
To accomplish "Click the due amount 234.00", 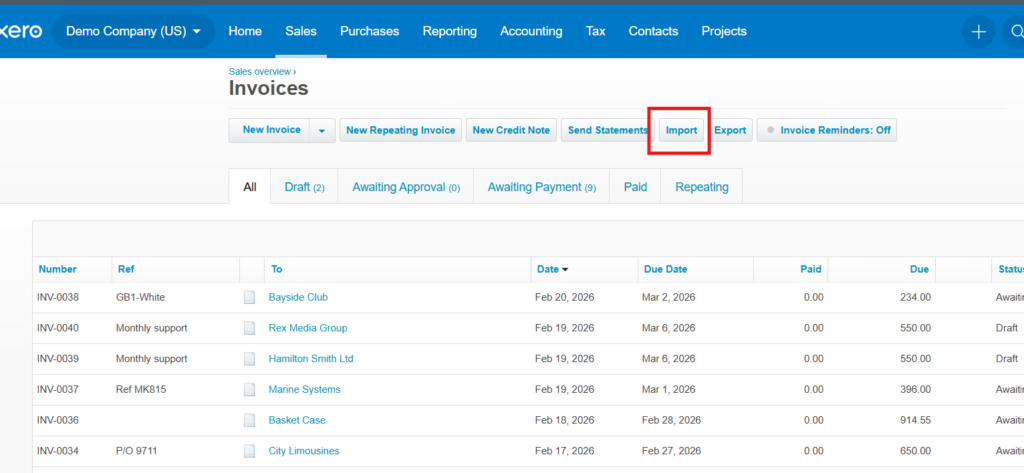I will (x=916, y=297).
